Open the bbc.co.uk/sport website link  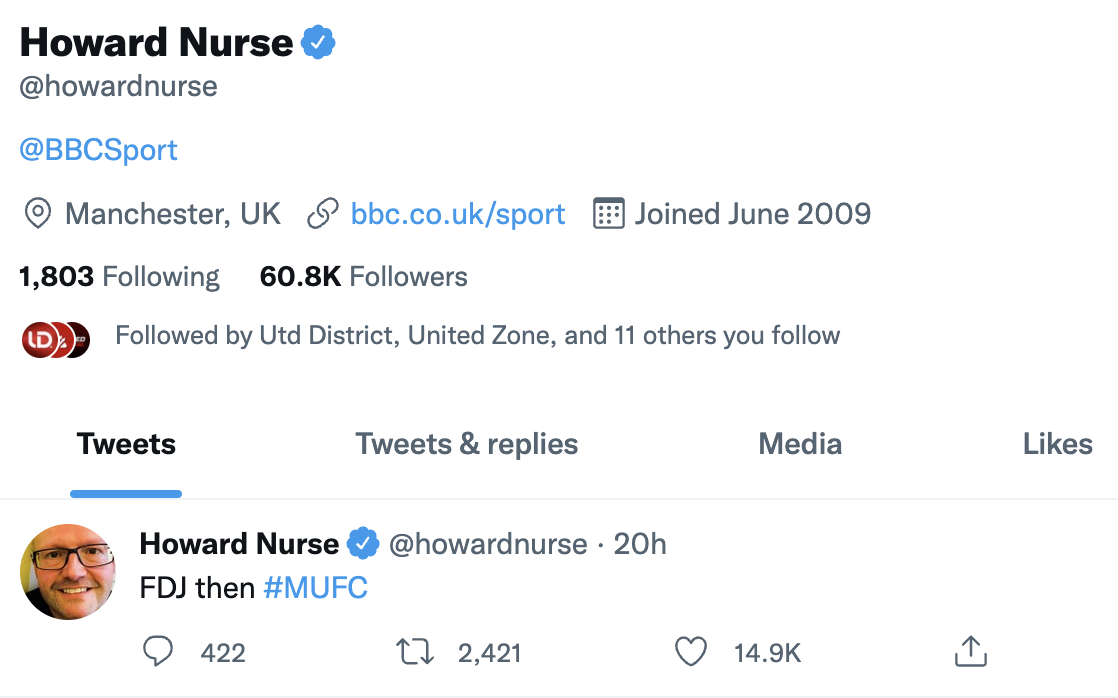457,213
